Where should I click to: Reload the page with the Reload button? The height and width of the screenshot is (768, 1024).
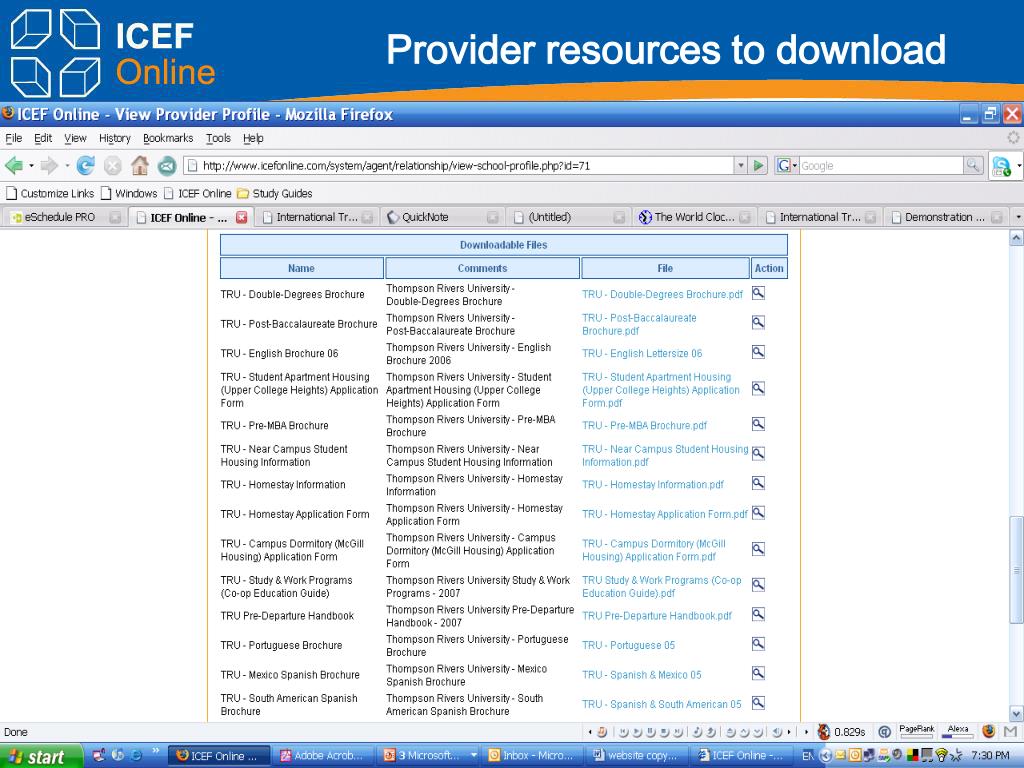point(86,166)
